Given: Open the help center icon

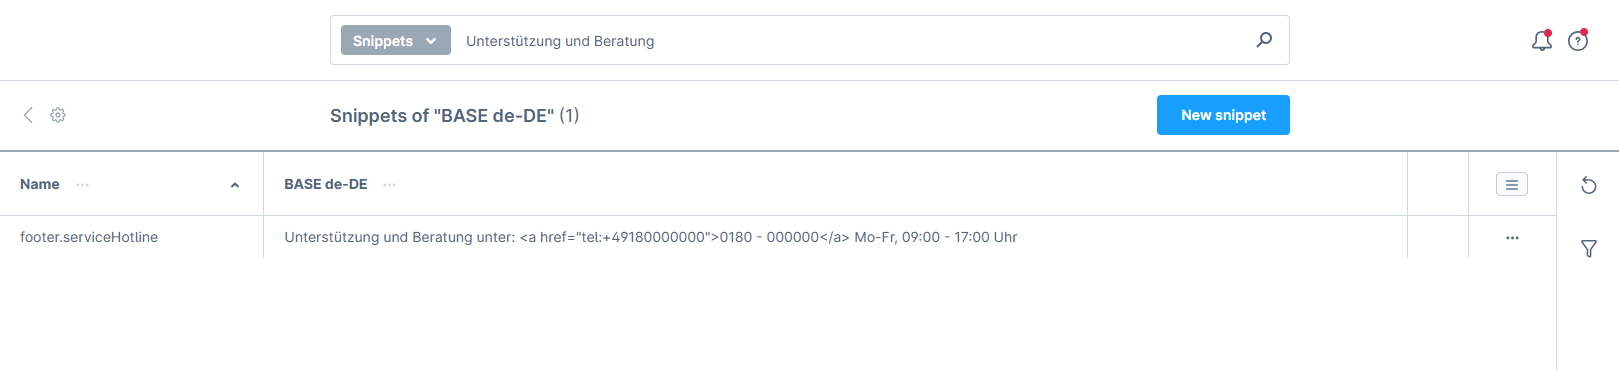Looking at the screenshot, I should [1578, 41].
